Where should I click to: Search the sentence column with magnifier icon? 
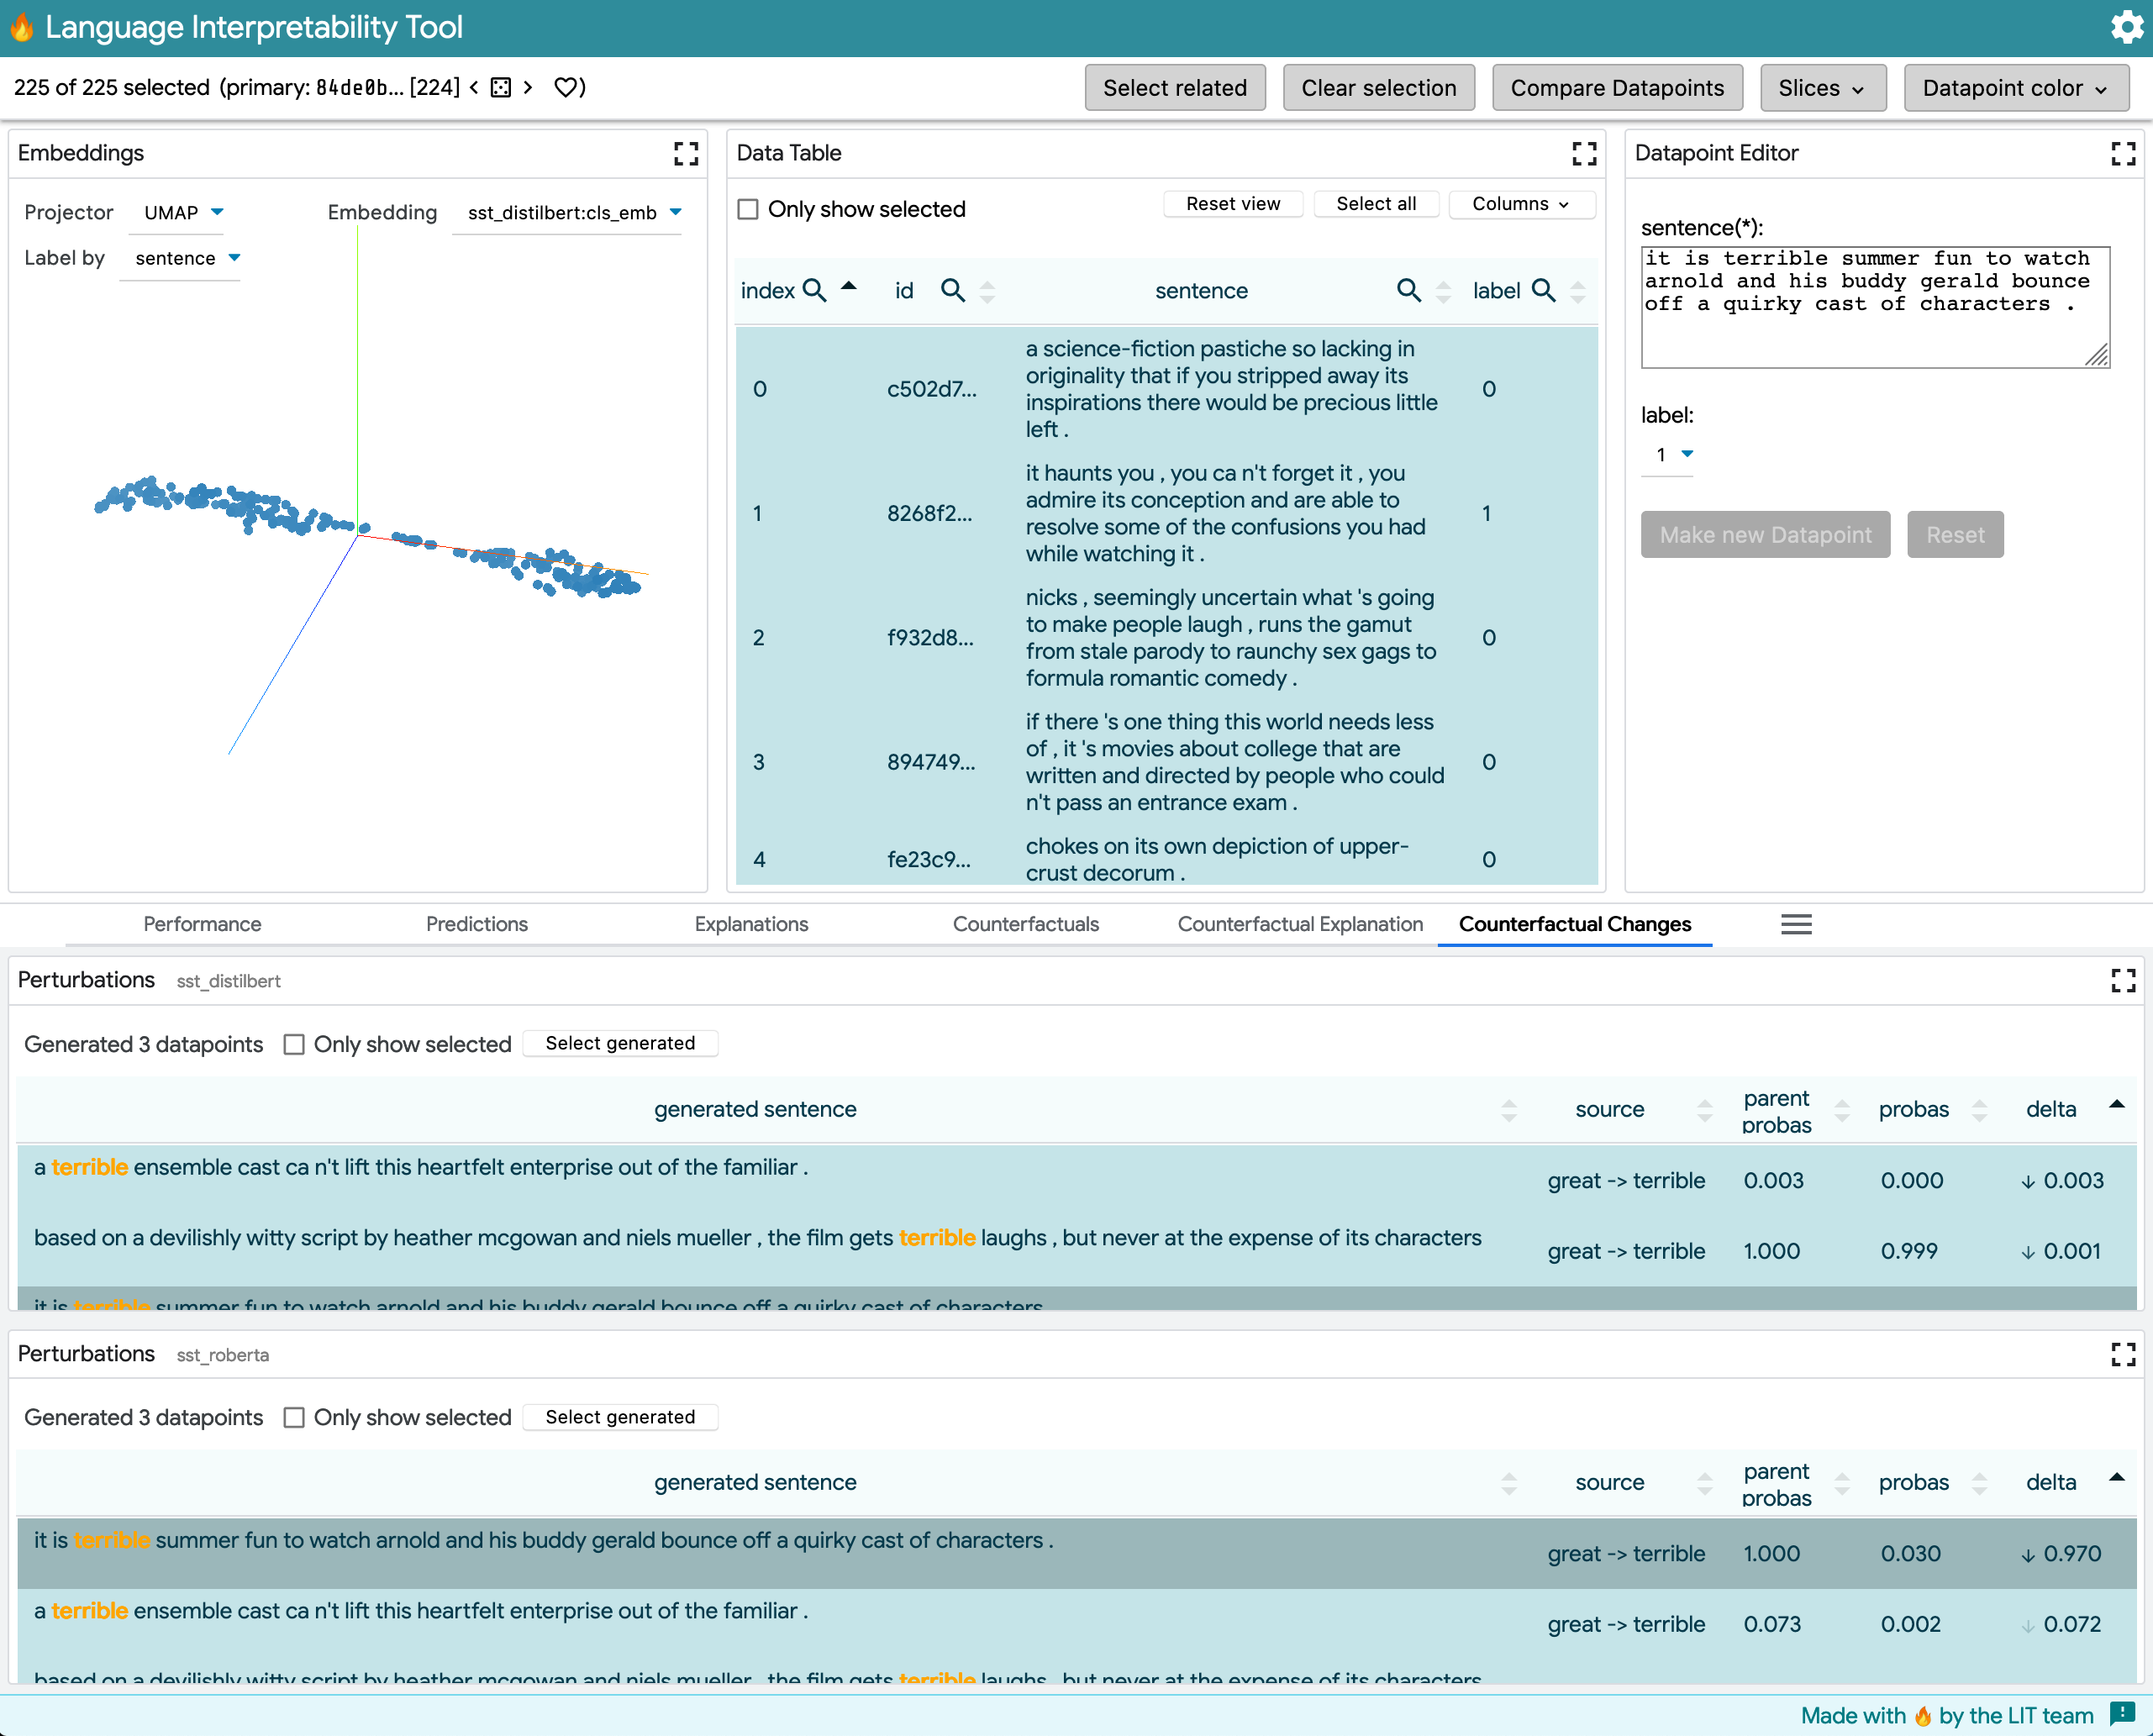[x=1410, y=291]
